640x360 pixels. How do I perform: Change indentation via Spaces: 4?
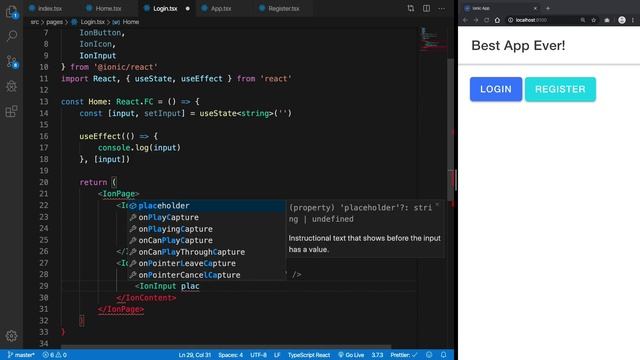[x=230, y=355]
